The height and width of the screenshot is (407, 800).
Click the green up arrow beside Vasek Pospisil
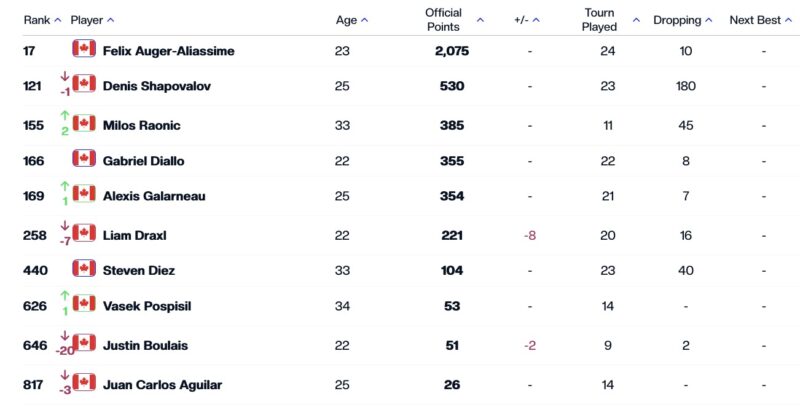click(65, 296)
